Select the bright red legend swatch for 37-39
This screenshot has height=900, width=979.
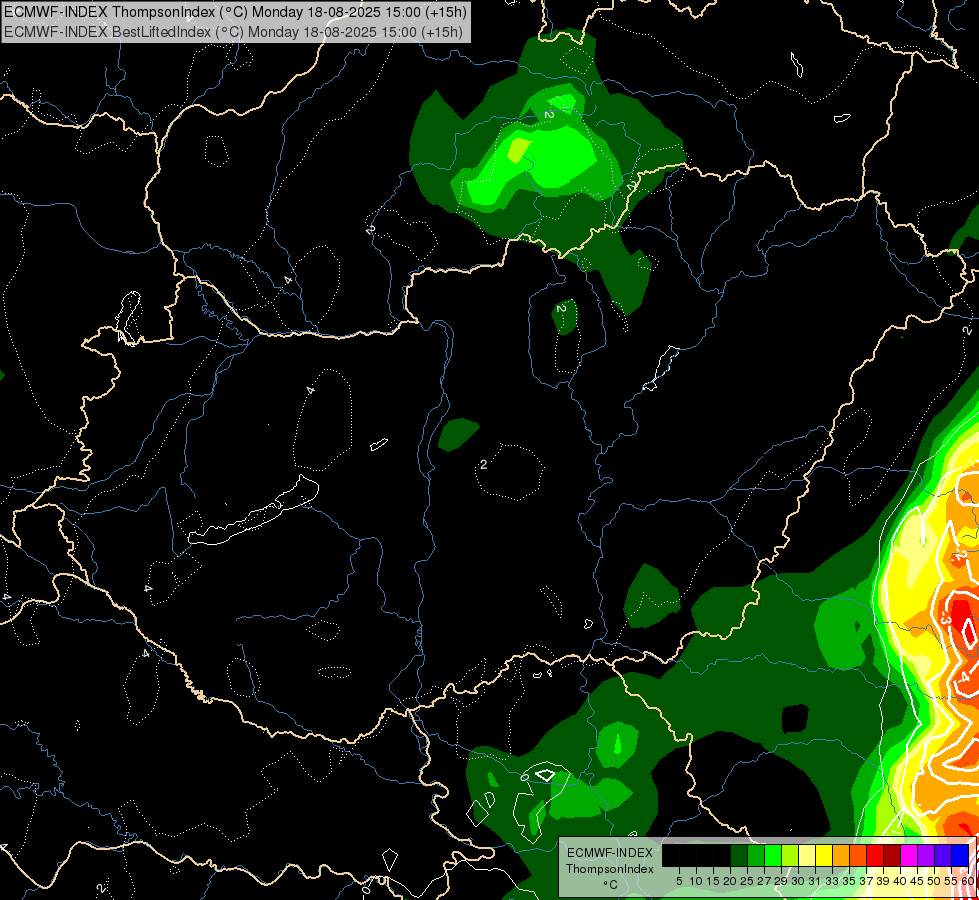point(875,855)
